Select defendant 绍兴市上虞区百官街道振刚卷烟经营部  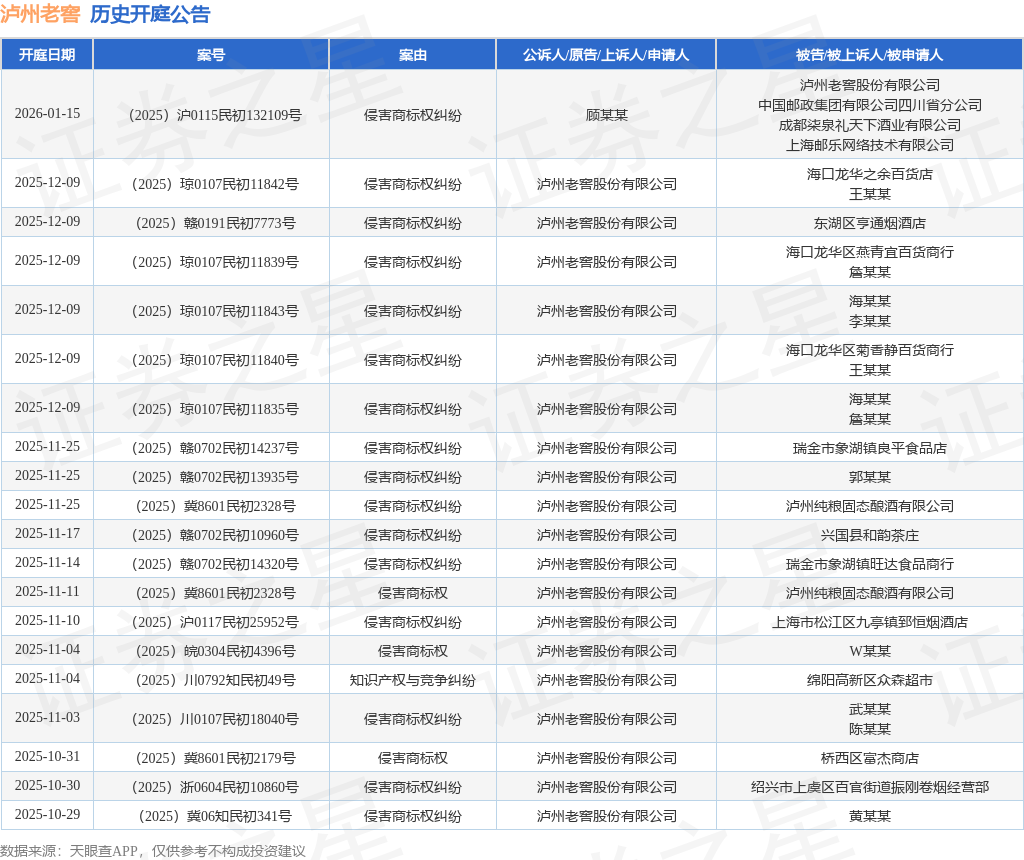(x=870, y=788)
